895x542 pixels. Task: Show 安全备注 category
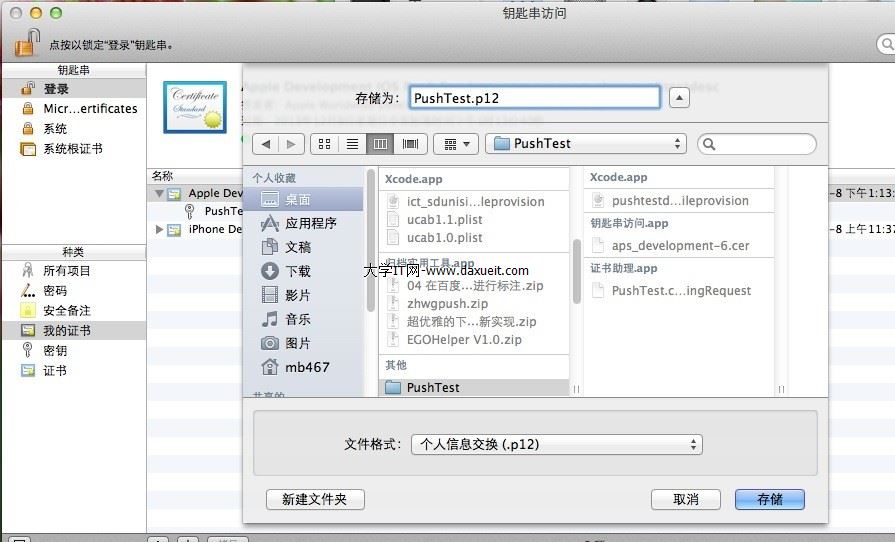click(x=74, y=310)
